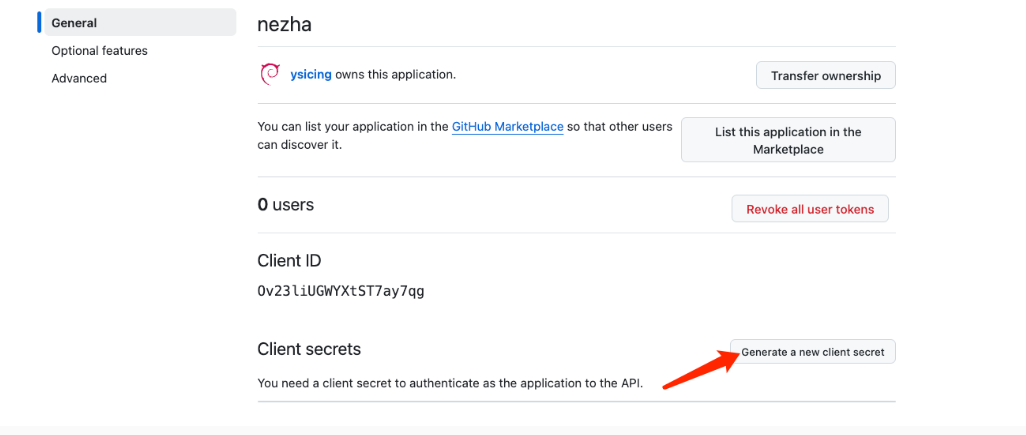
Task: Select the Client ID value text
Action: coord(341,291)
